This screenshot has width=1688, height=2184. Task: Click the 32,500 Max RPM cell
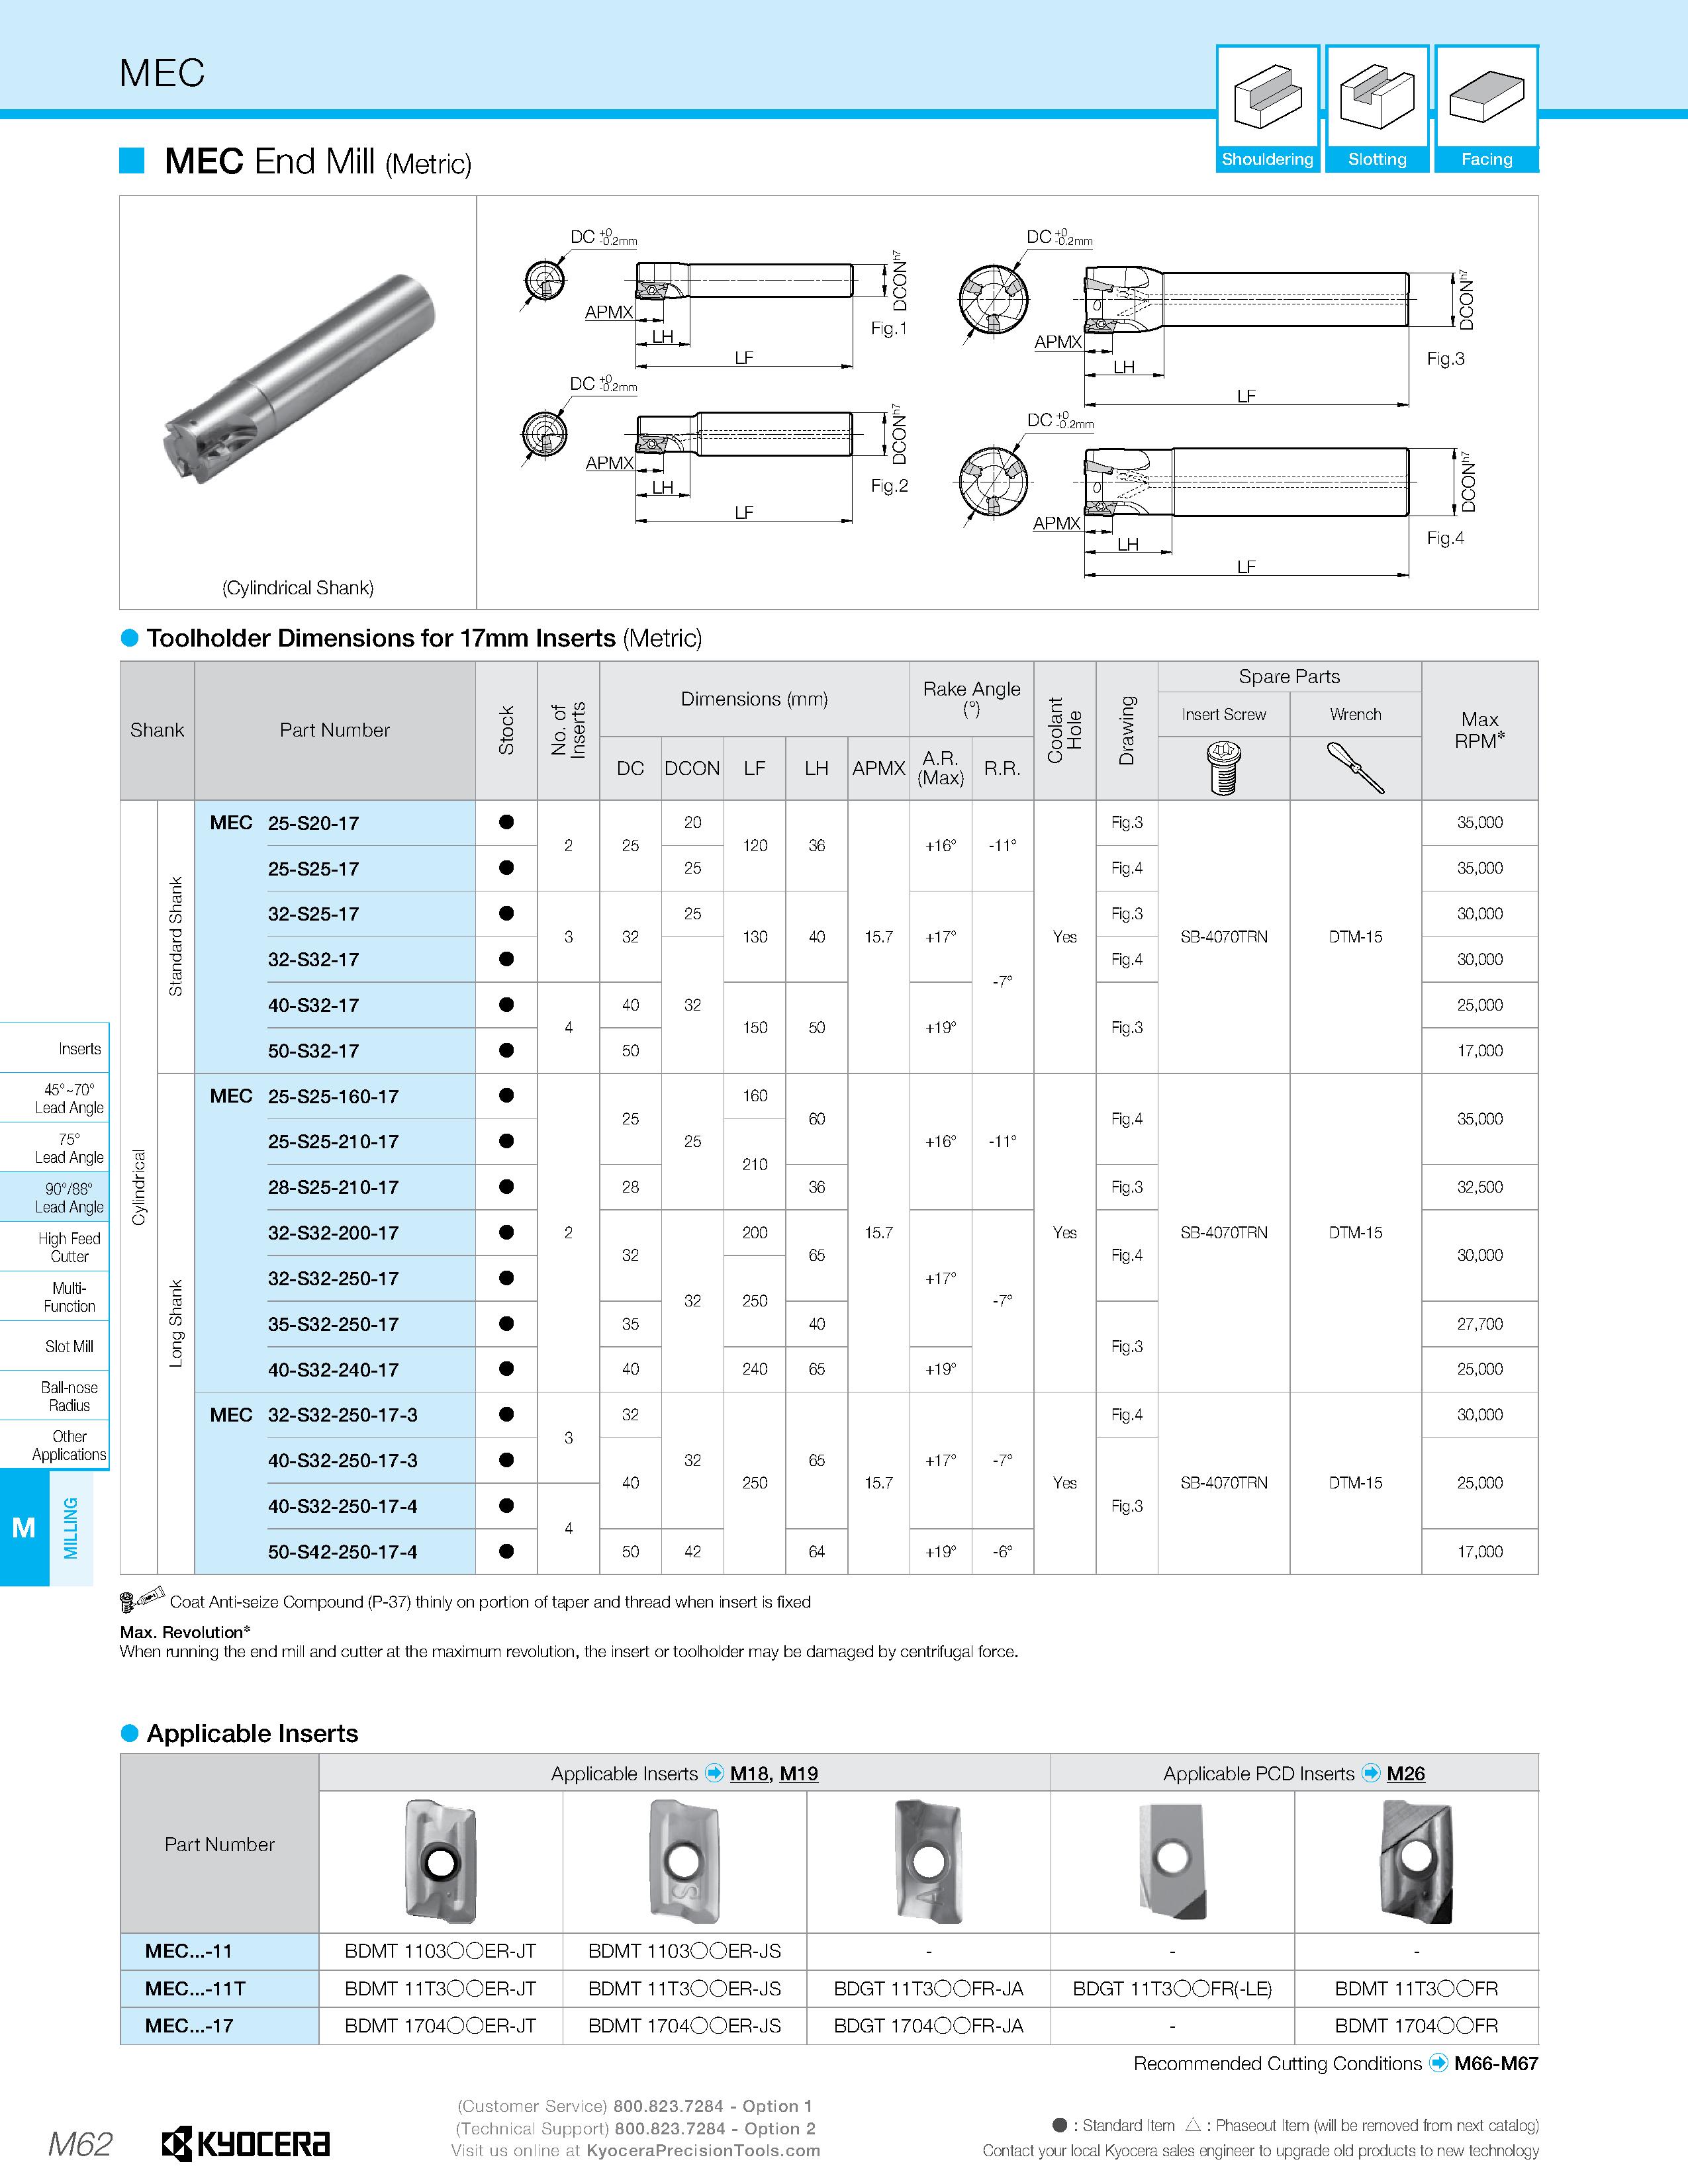1479,1187
